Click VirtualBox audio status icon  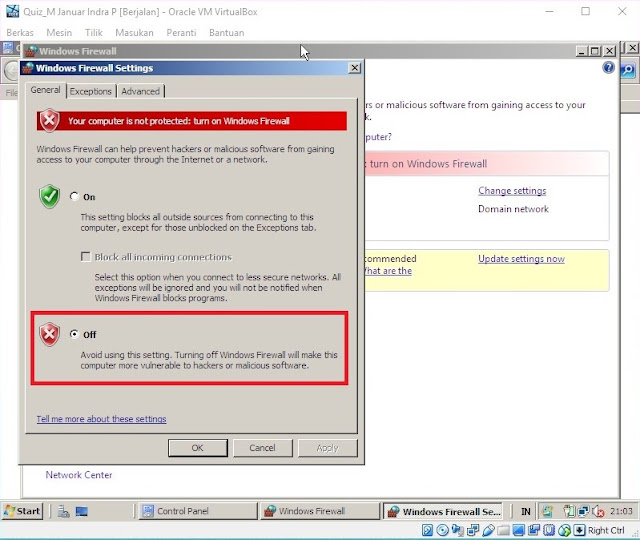[458, 530]
